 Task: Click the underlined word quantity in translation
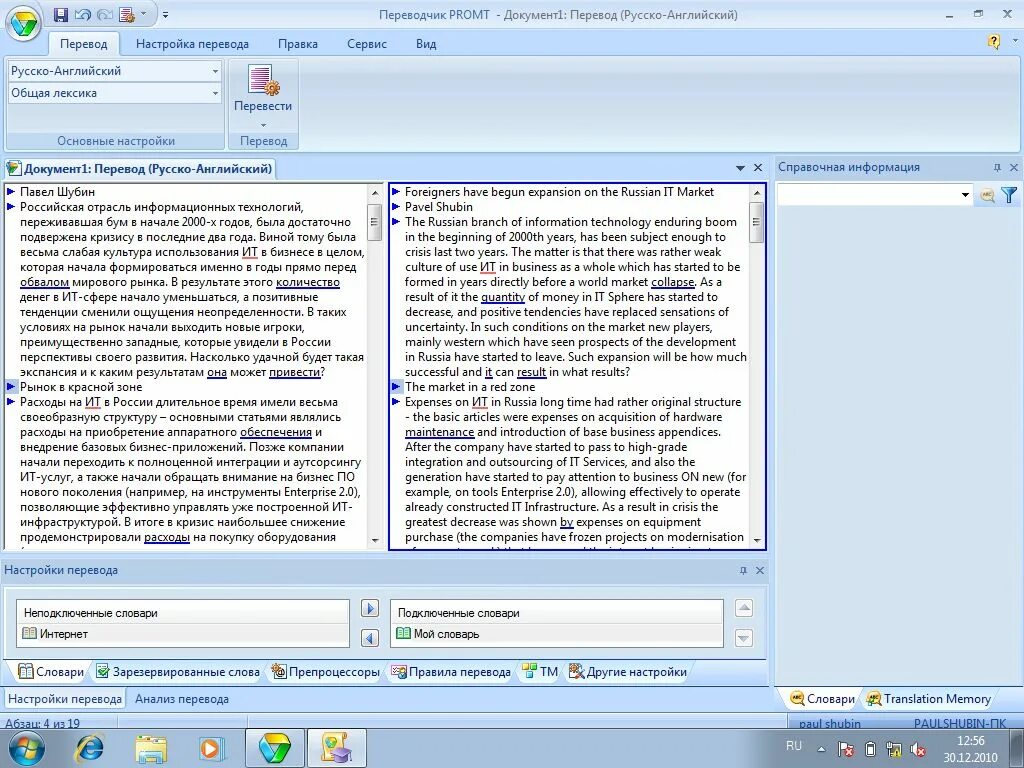(503, 297)
